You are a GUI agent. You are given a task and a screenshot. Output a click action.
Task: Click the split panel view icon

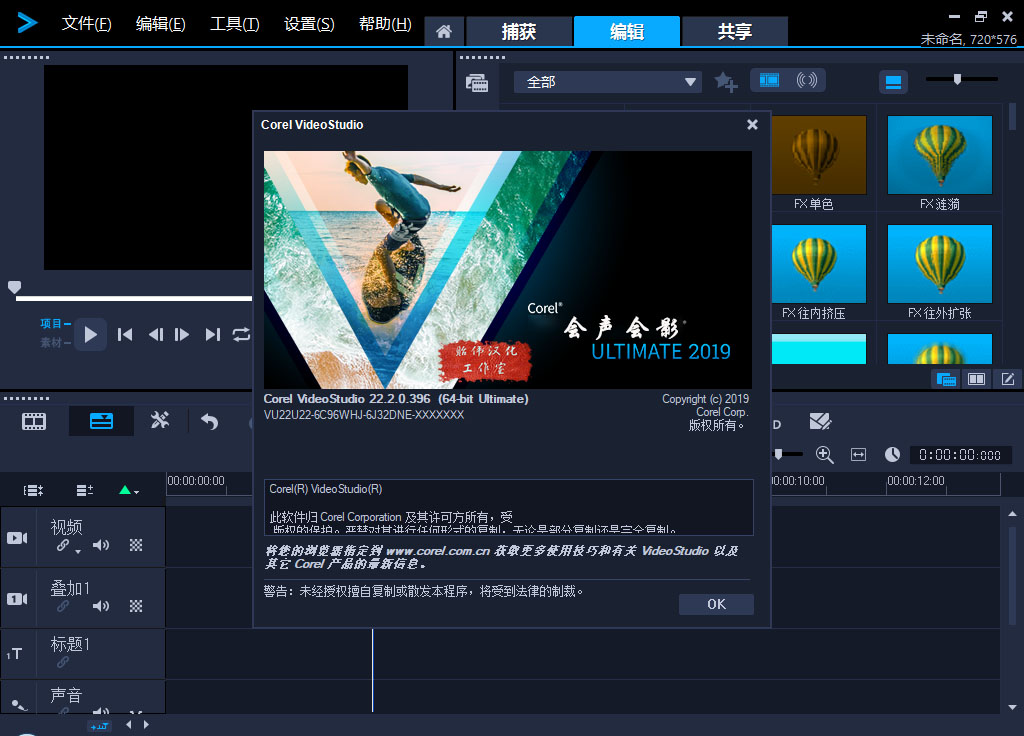pos(976,379)
